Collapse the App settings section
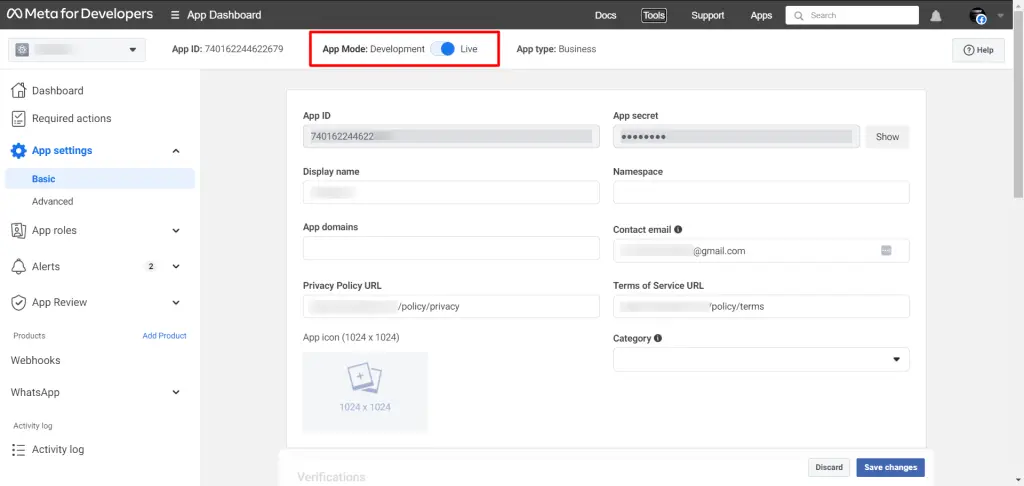Viewport: 1024px width, 486px height. (x=176, y=151)
